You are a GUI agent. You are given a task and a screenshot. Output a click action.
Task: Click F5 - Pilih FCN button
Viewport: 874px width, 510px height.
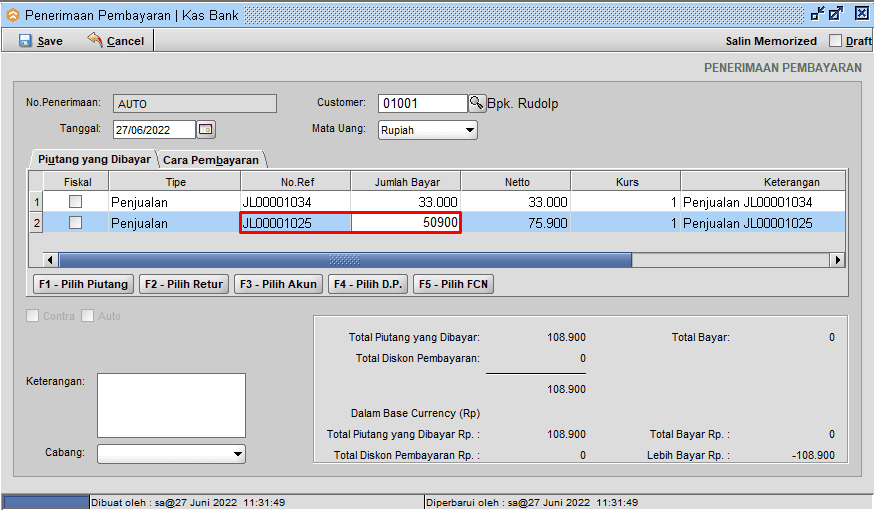[x=453, y=284]
